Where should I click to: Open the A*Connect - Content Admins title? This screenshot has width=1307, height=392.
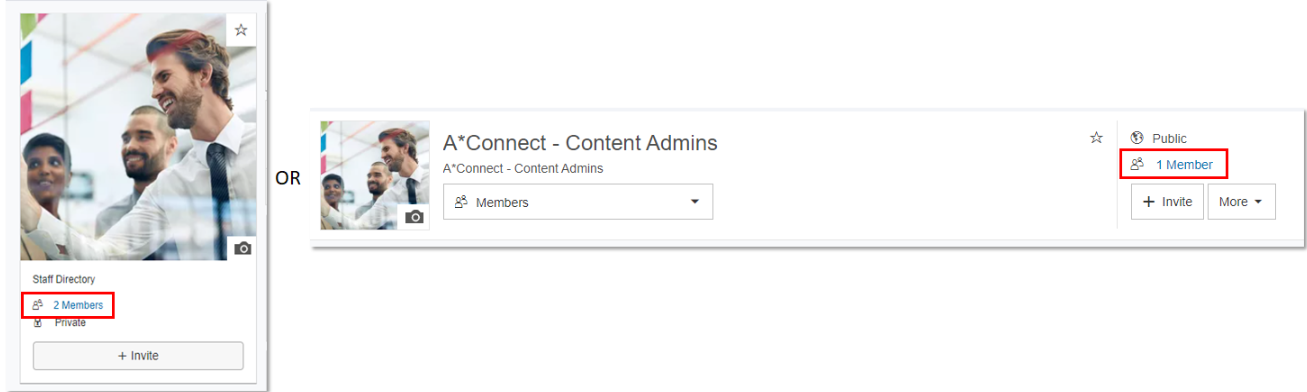(580, 143)
